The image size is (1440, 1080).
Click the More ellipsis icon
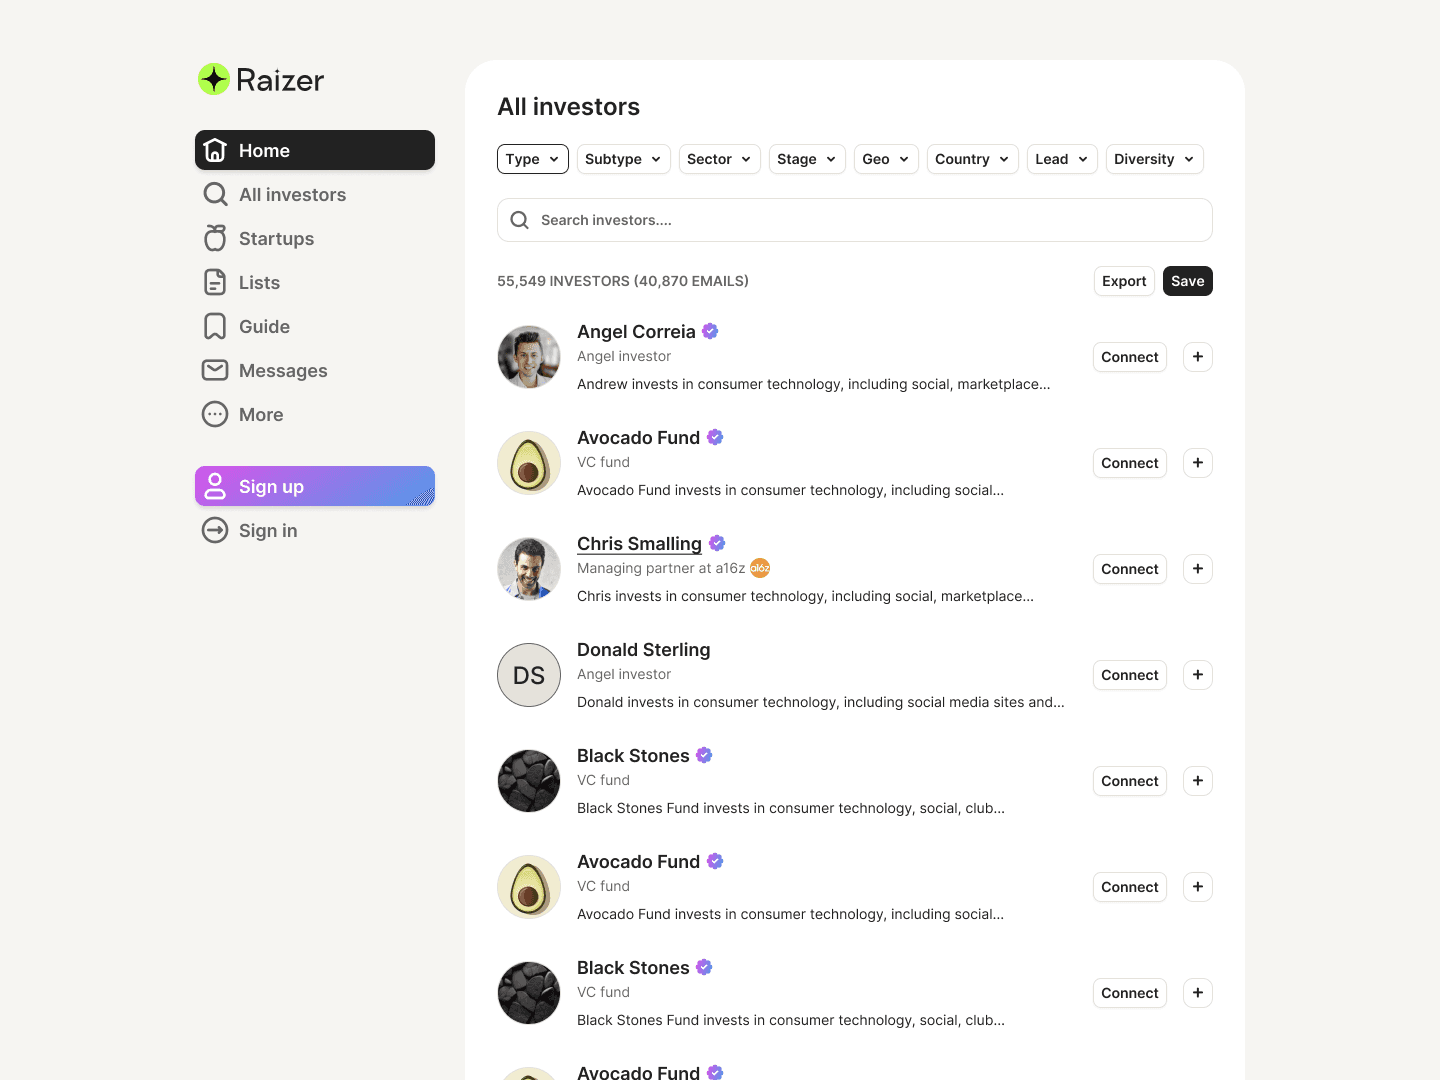pos(215,414)
